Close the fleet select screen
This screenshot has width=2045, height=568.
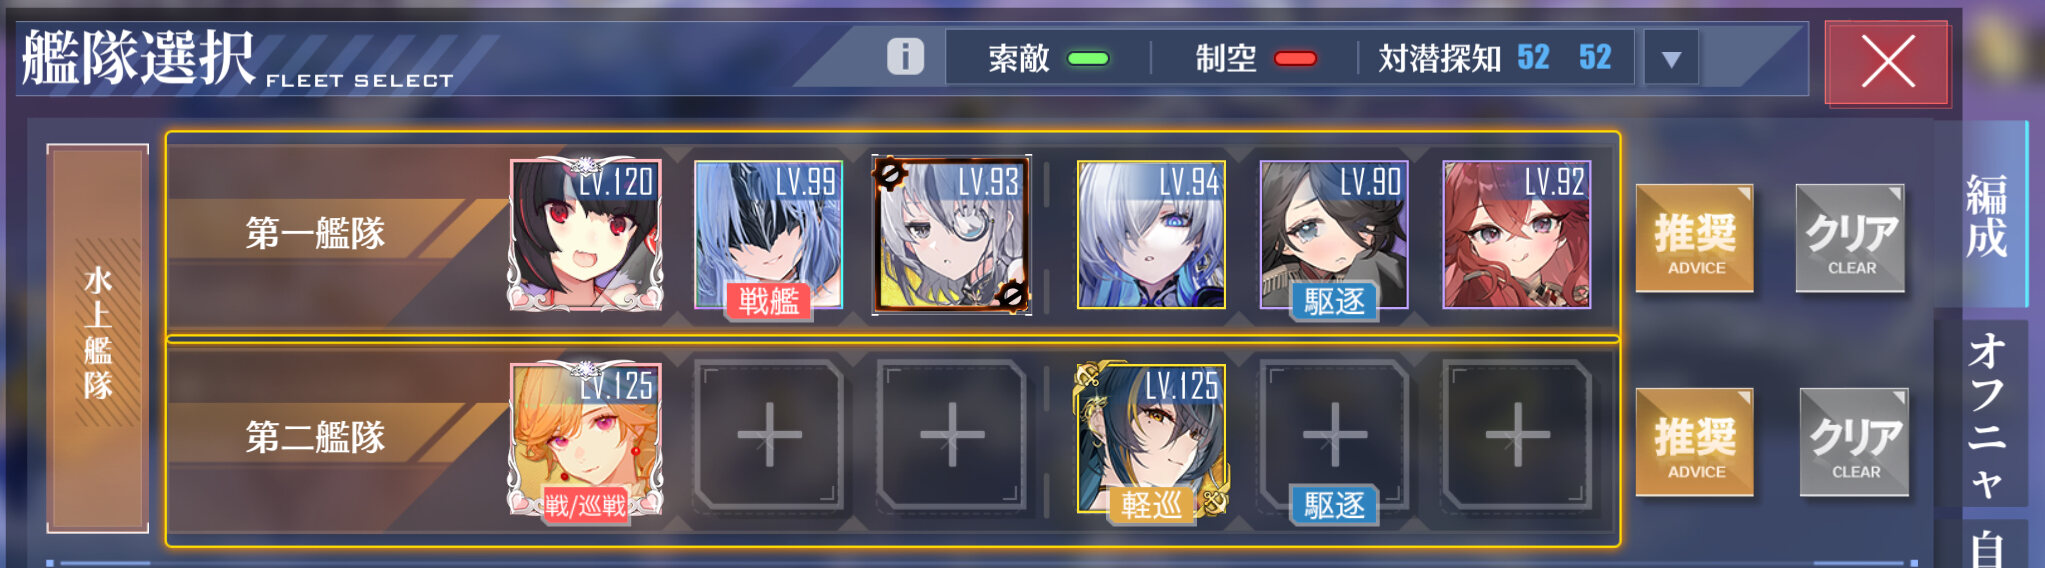tap(1887, 62)
